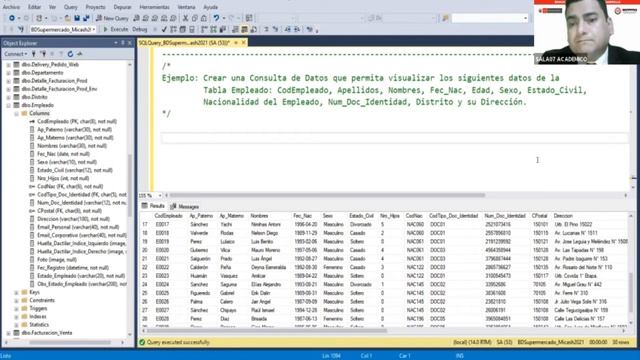The width and height of the screenshot is (640, 360).
Task: Click the Copy icon in the toolbar
Action: [x=195, y=18]
